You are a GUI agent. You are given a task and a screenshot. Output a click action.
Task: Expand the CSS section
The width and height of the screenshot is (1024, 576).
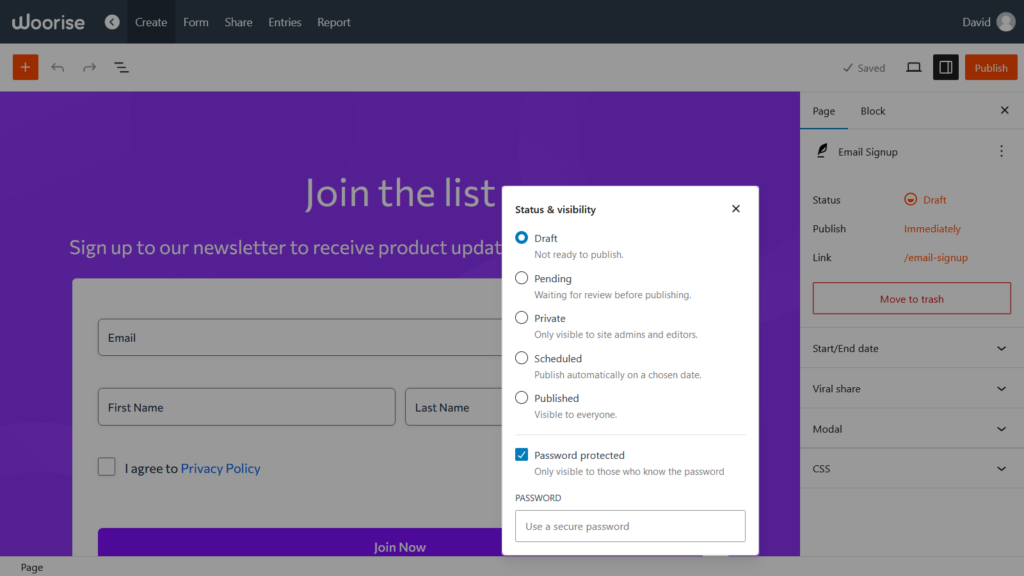(x=911, y=469)
